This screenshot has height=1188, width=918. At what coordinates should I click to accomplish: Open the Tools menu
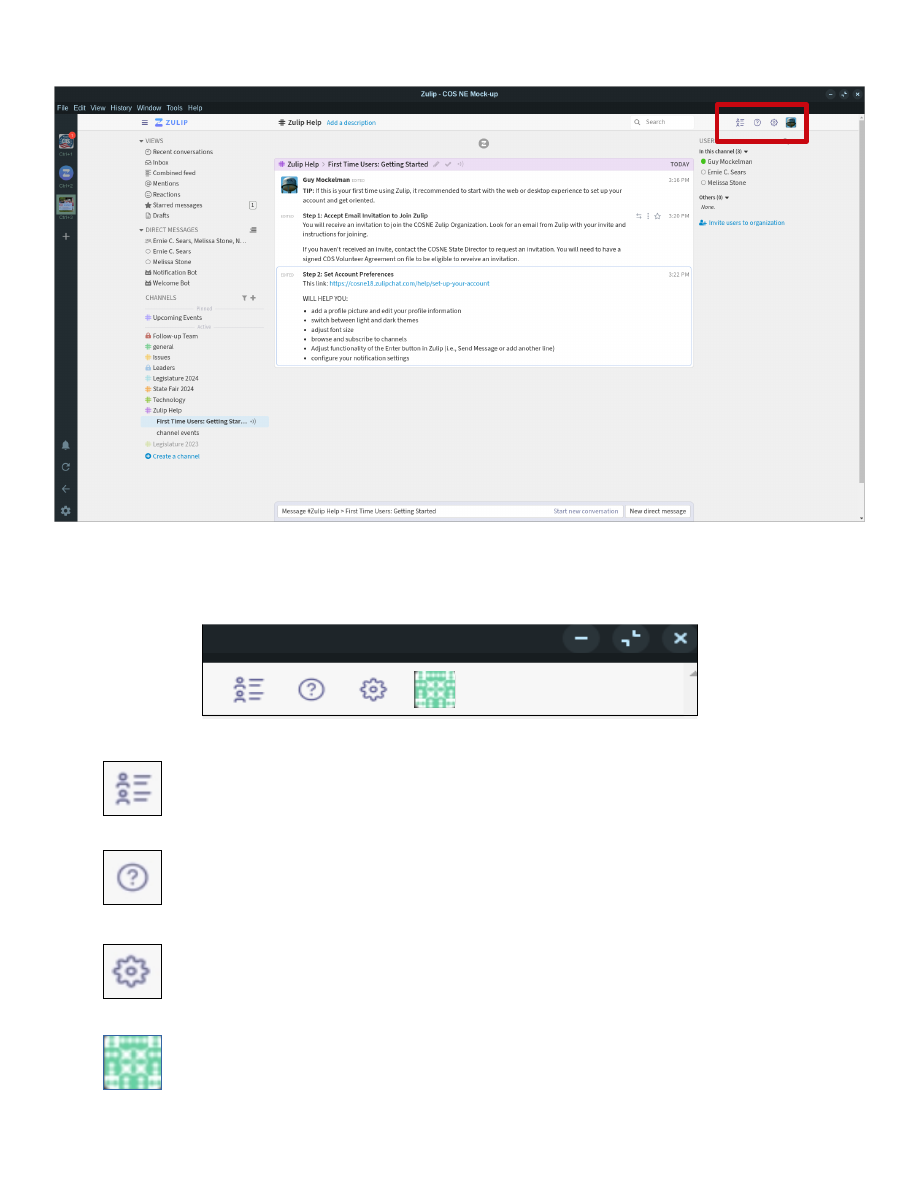click(174, 107)
